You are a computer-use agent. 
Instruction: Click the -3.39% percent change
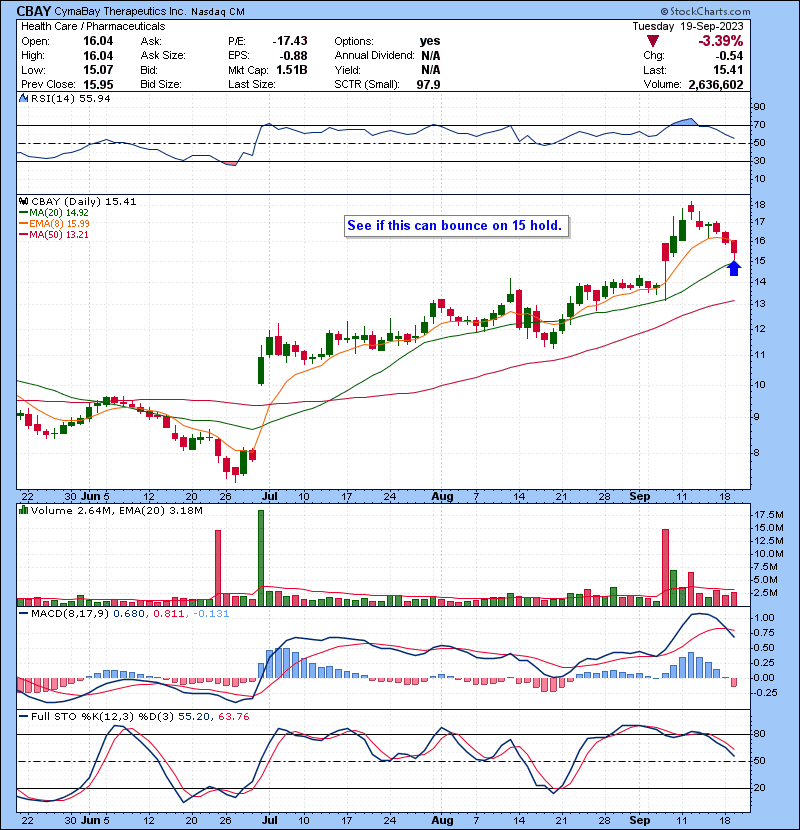pos(721,41)
